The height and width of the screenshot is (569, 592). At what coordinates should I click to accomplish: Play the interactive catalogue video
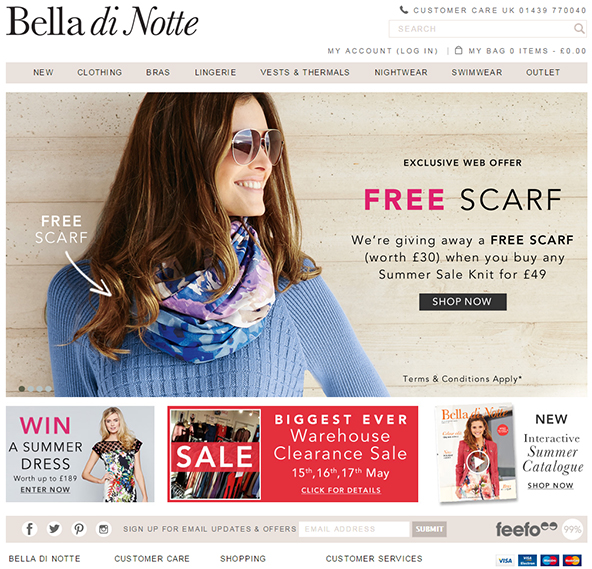[477, 462]
